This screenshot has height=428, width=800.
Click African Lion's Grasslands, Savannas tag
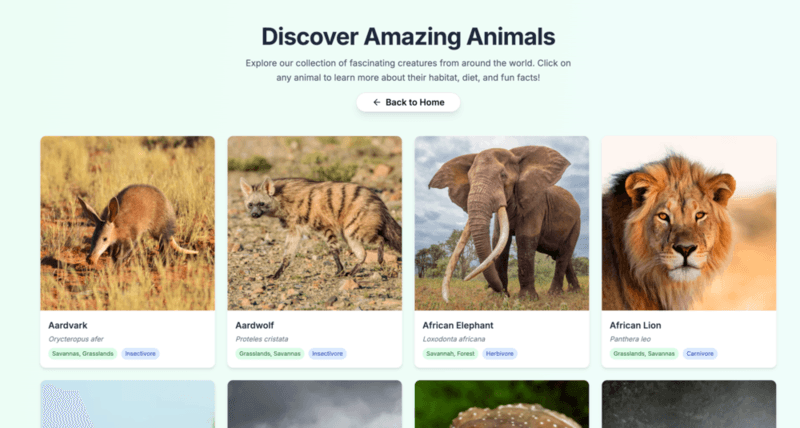click(643, 353)
